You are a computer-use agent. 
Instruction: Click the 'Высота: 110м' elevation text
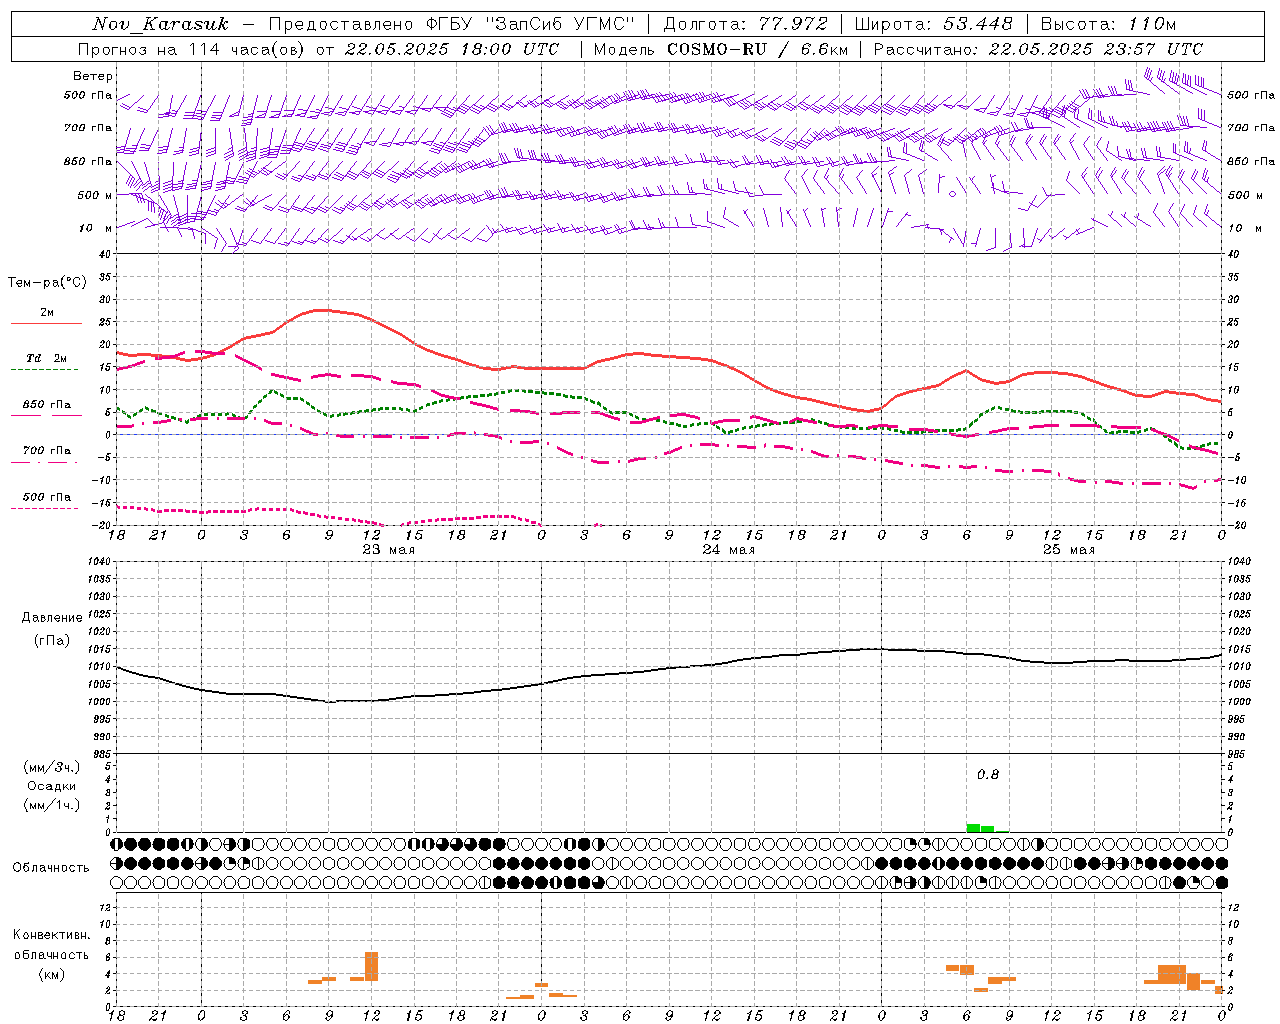[1108, 24]
